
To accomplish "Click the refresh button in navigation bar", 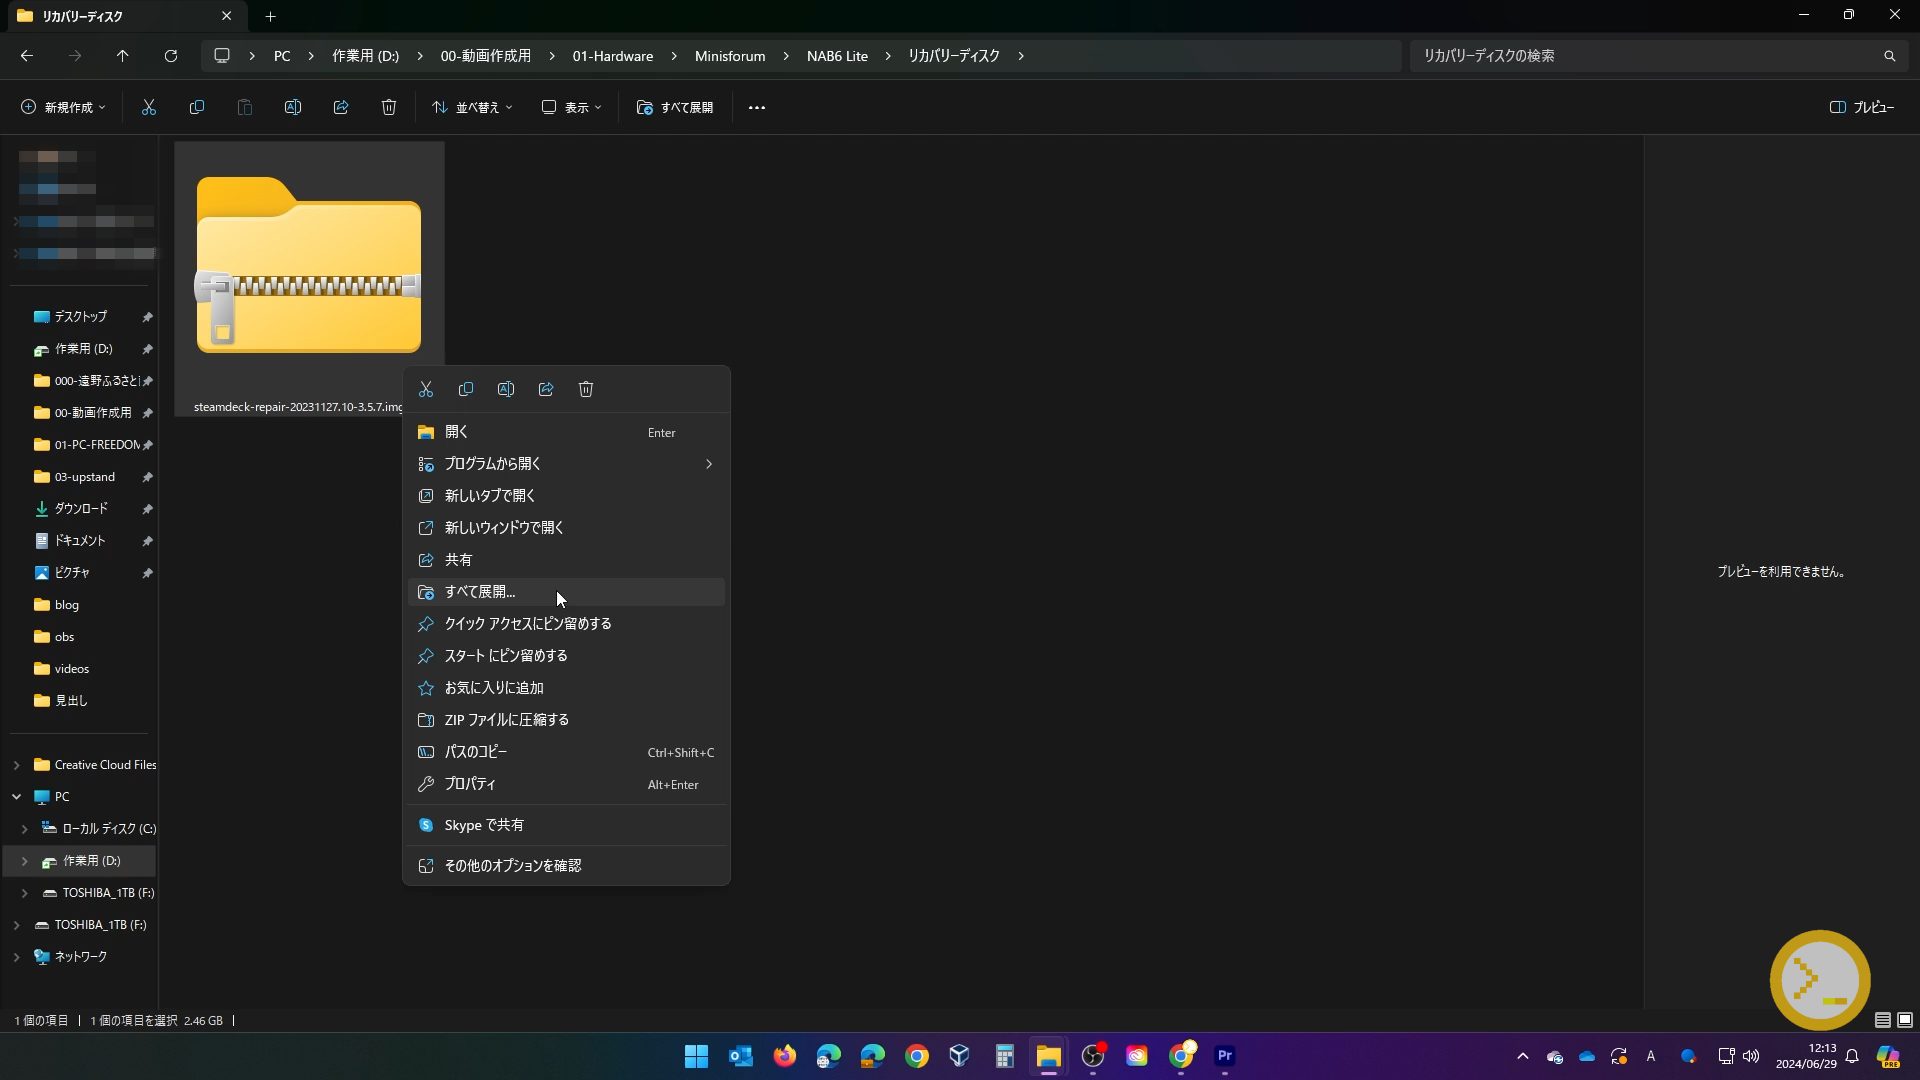I will (x=171, y=56).
